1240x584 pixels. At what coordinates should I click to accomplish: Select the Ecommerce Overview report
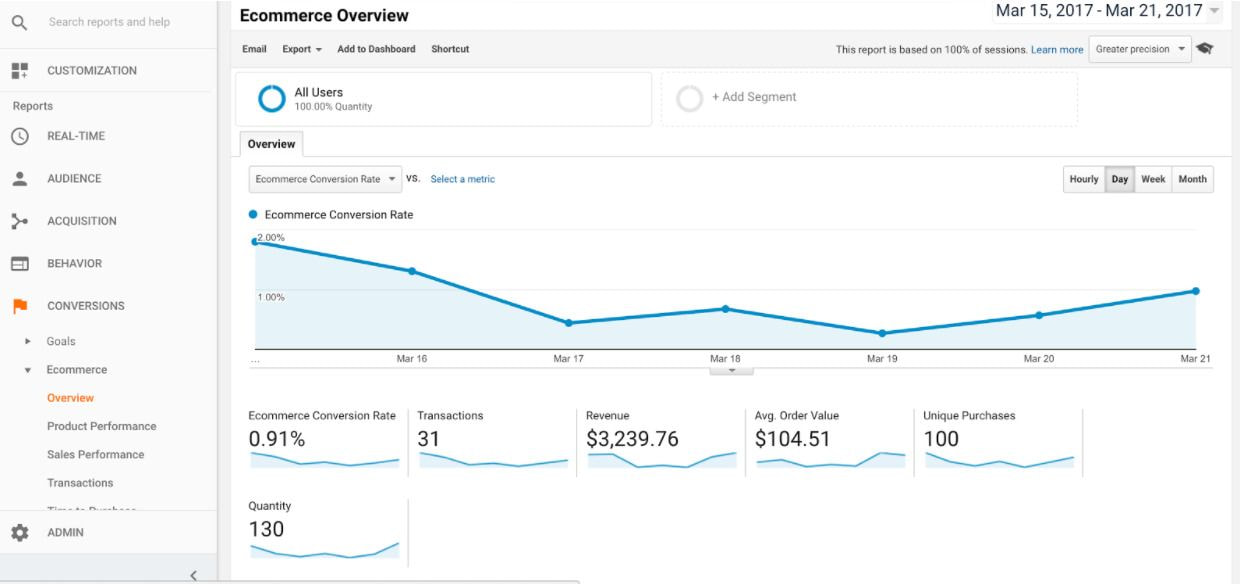click(70, 398)
